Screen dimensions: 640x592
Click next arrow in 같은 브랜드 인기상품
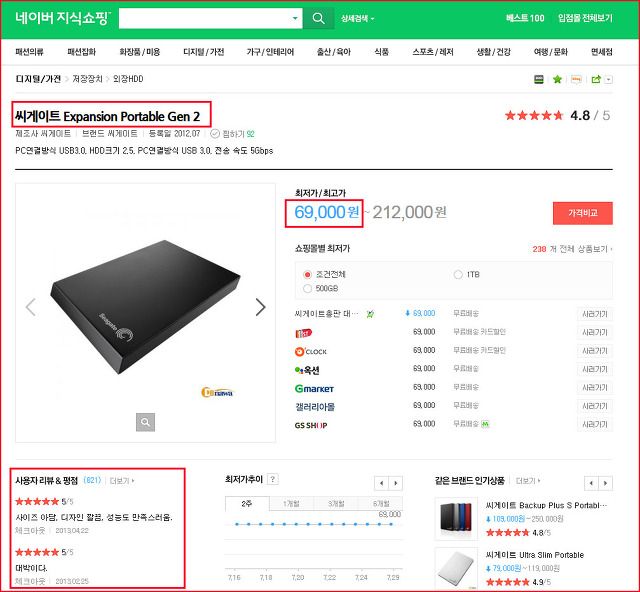click(605, 483)
